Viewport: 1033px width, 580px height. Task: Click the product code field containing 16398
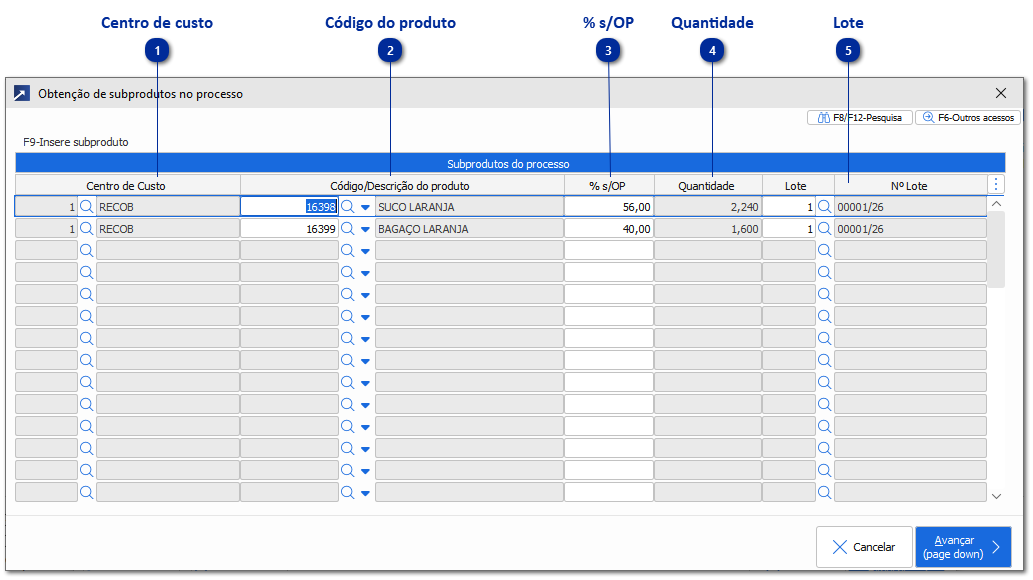[x=289, y=207]
